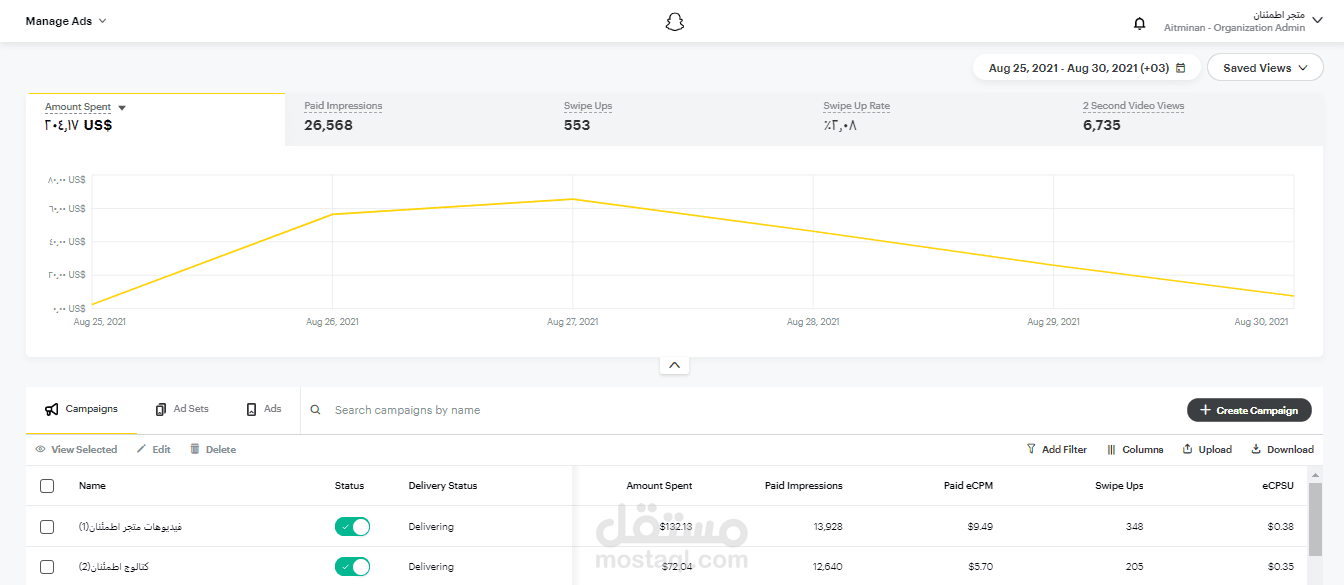This screenshot has width=1344, height=585.
Task: Click the Delete trash icon
Action: coord(195,449)
